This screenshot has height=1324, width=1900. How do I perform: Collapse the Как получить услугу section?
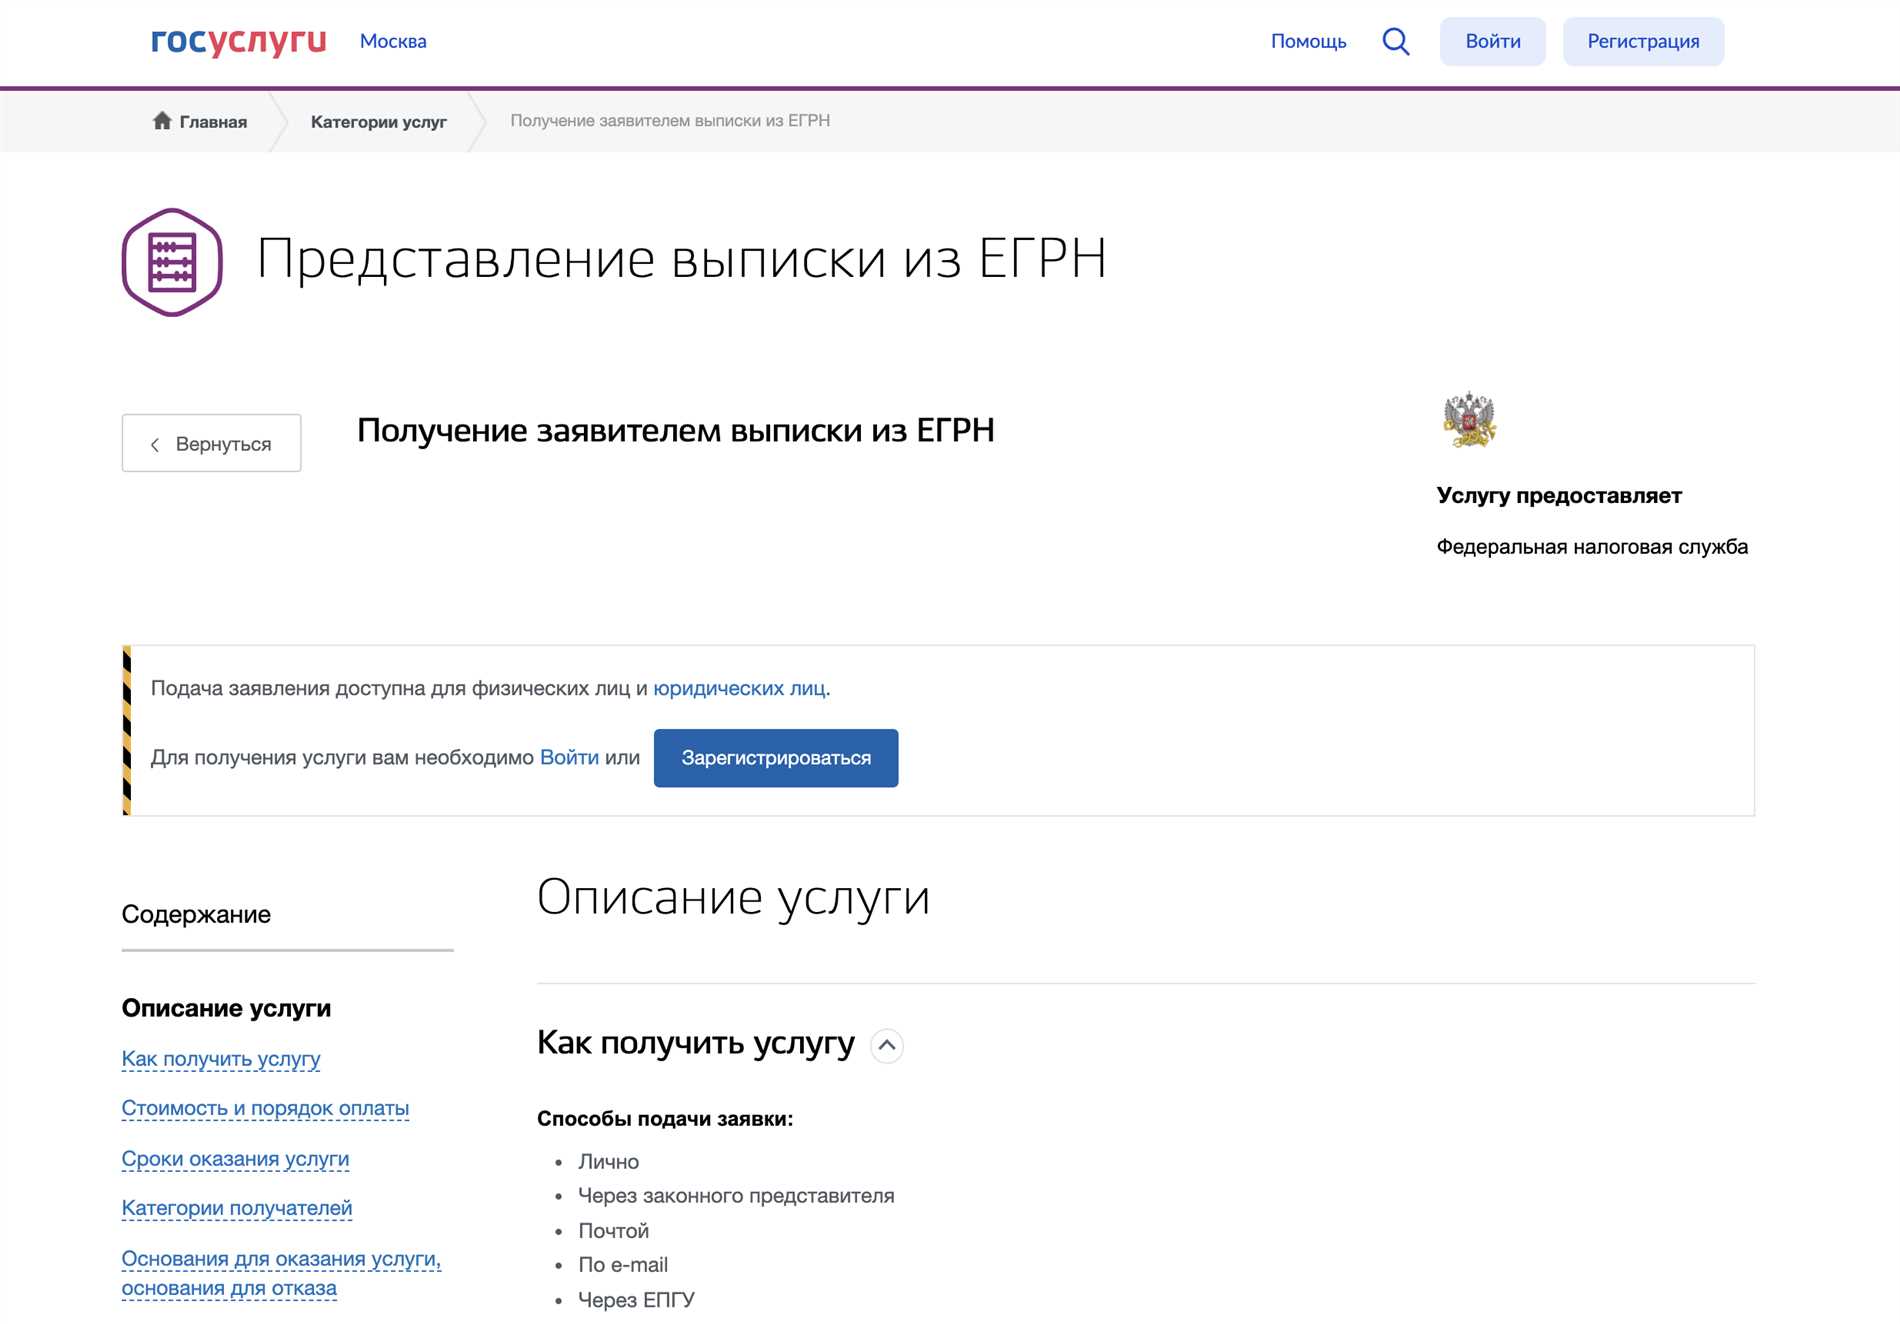887,1045
